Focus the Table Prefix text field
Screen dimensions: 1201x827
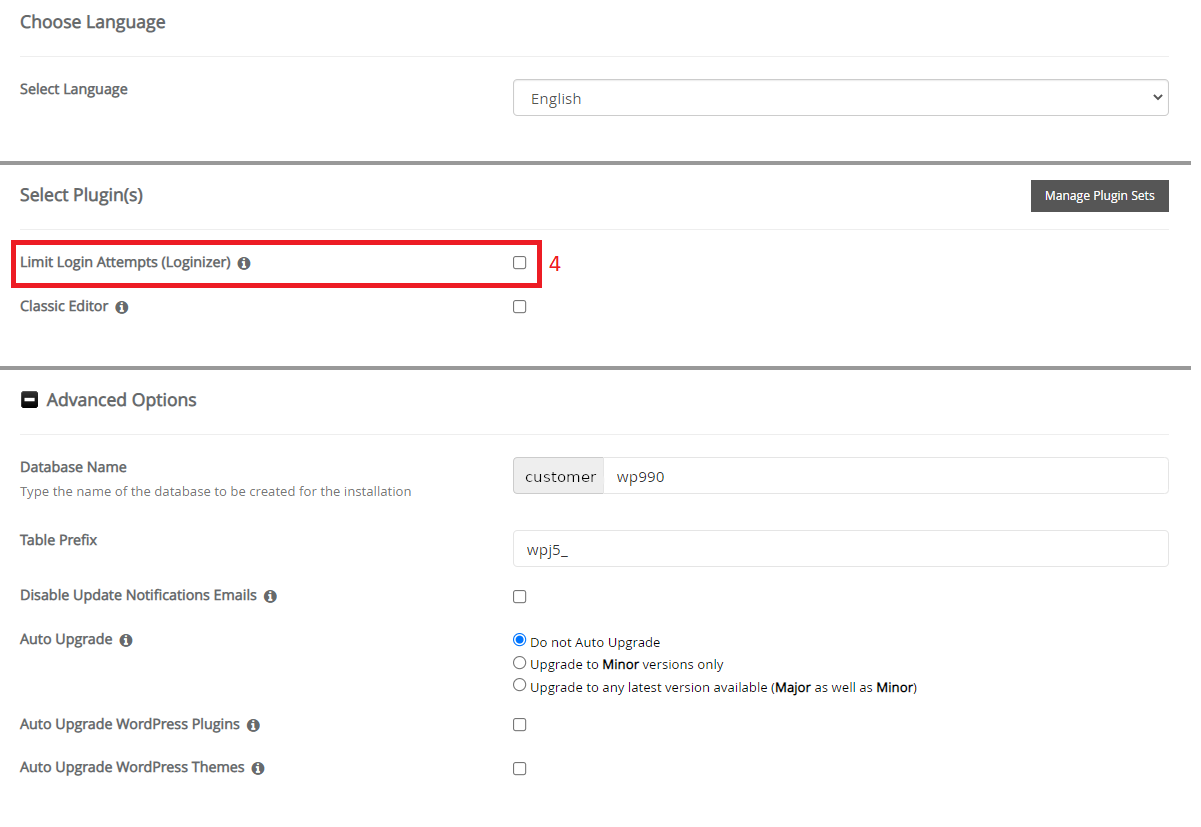840,549
